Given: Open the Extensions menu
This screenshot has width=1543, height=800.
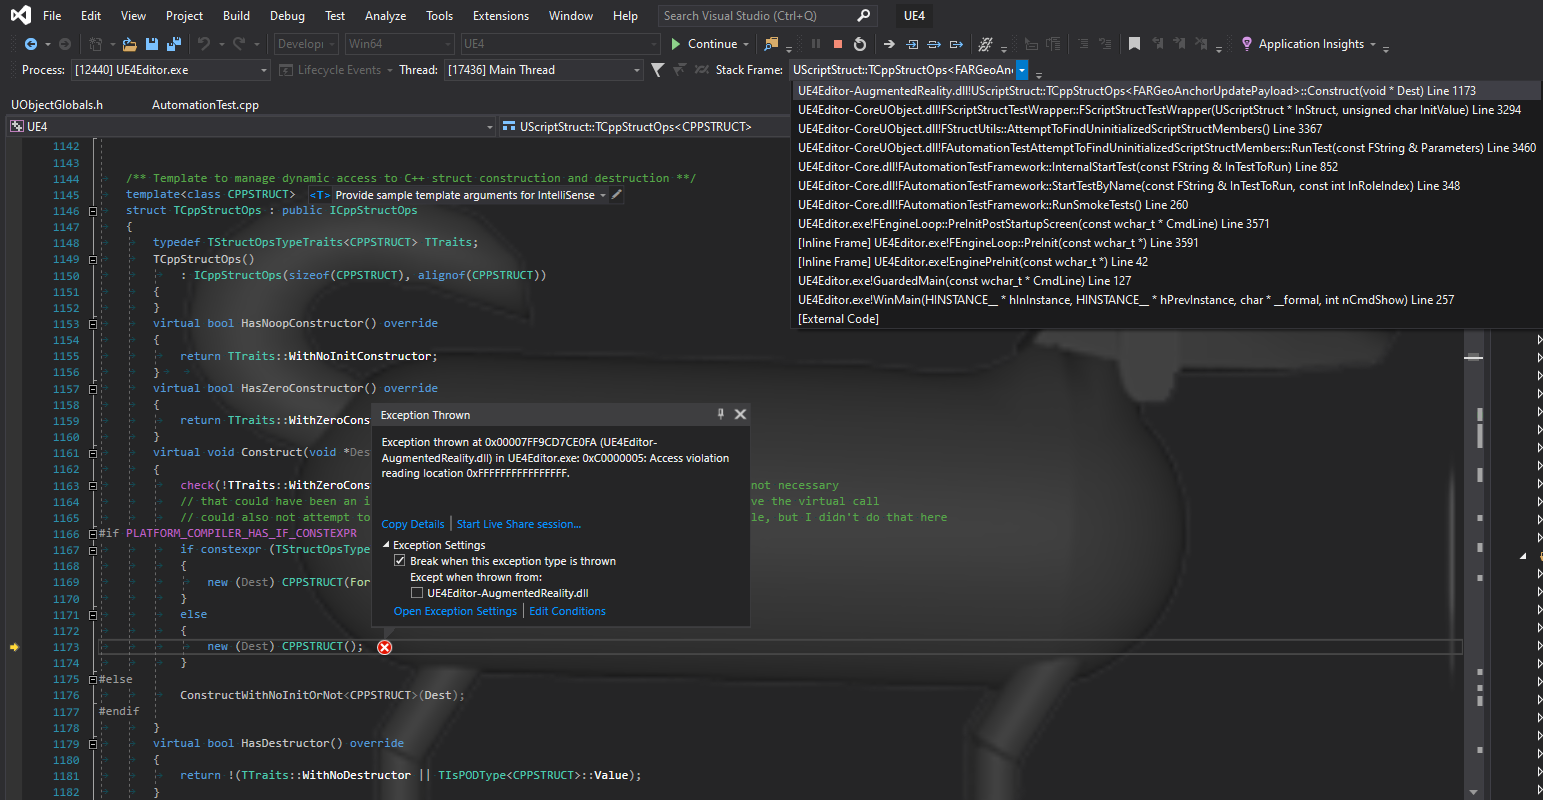Looking at the screenshot, I should (x=501, y=15).
